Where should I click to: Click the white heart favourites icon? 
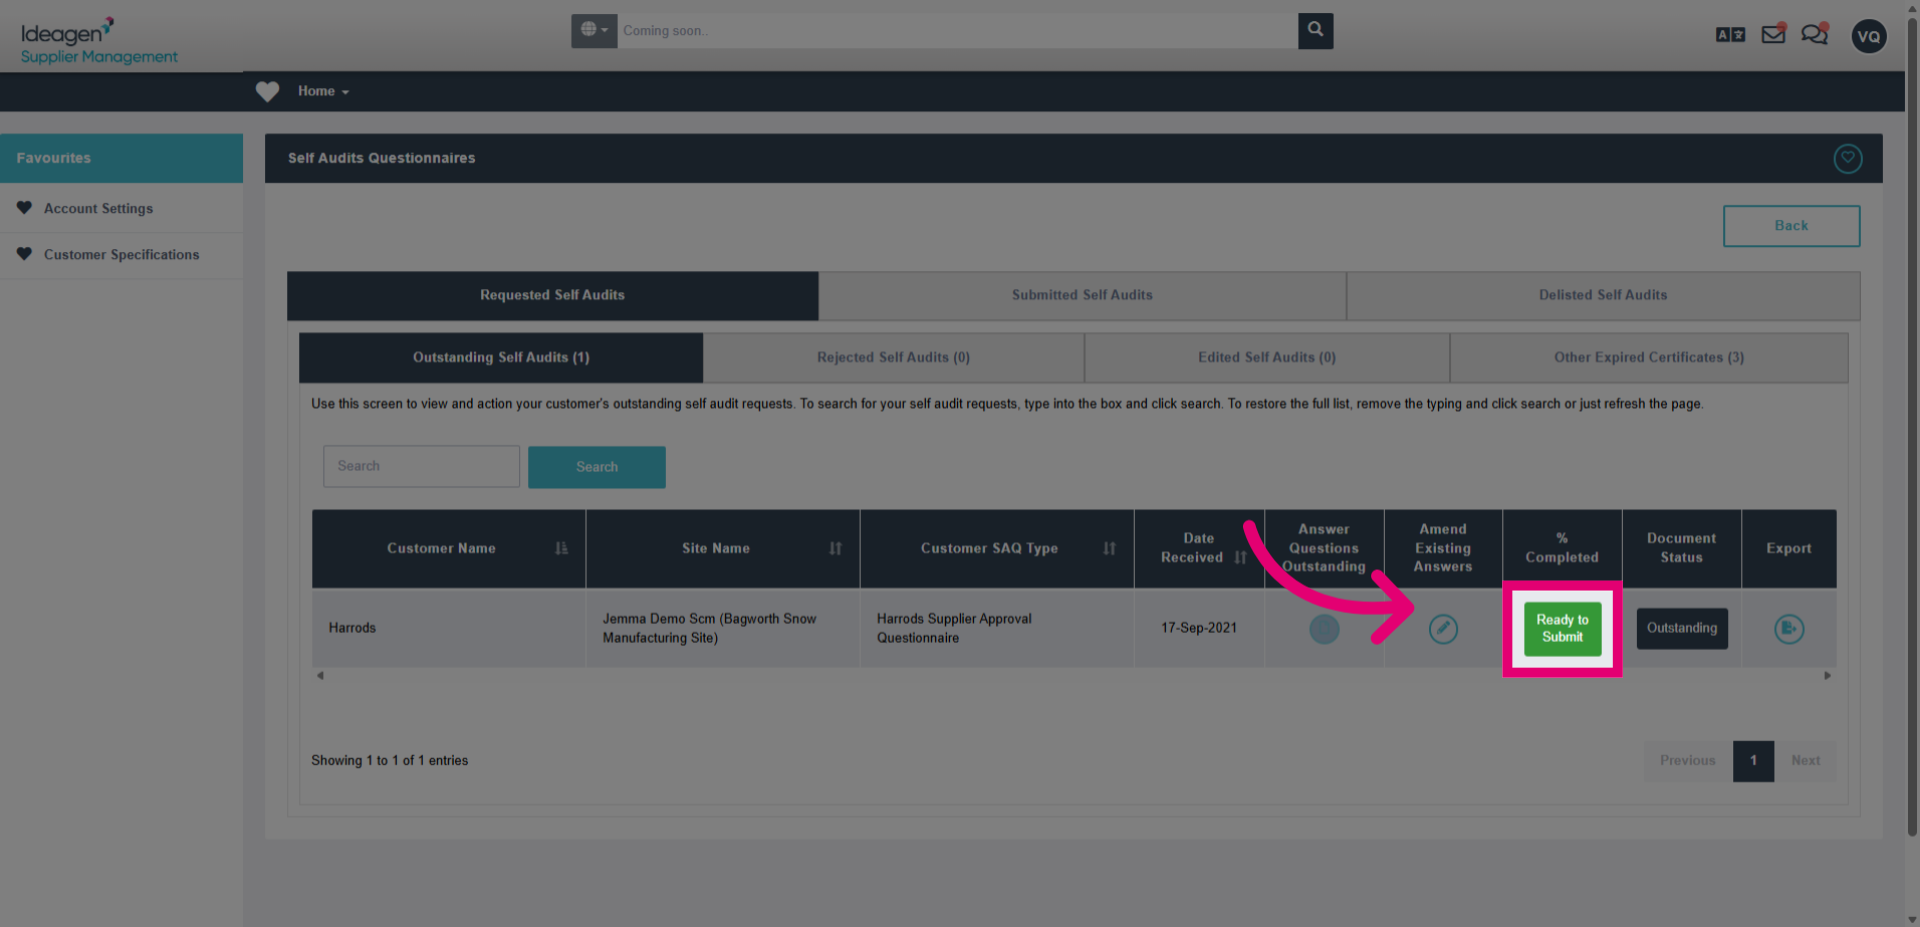click(267, 91)
